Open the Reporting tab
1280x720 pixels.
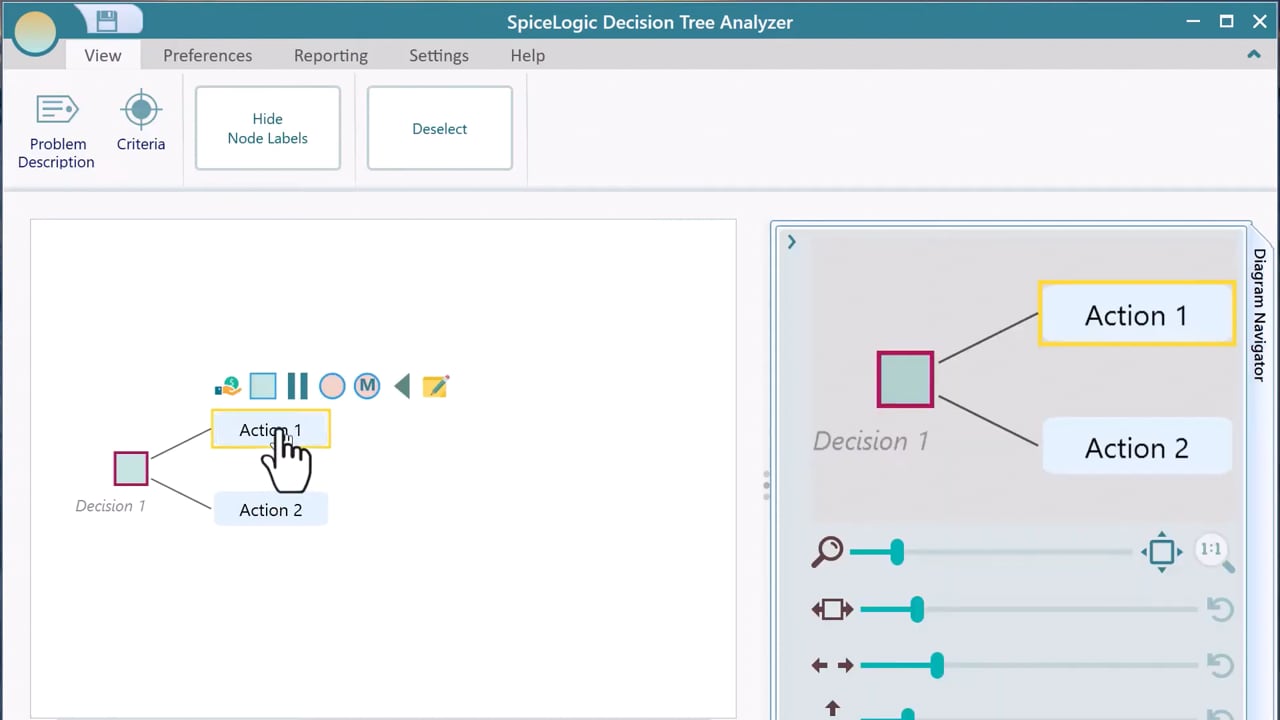point(331,56)
